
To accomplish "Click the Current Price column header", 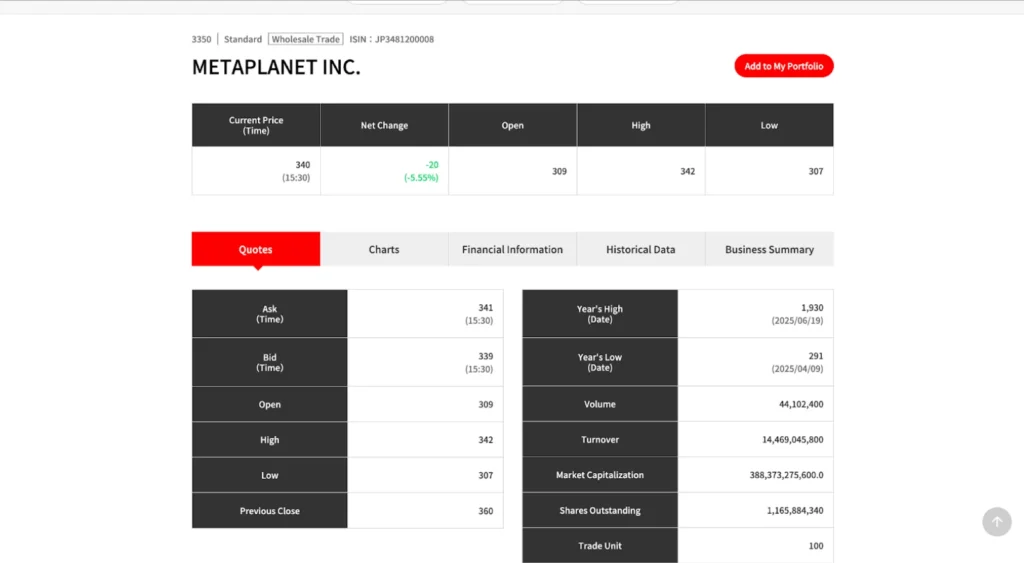I will tap(256, 125).
